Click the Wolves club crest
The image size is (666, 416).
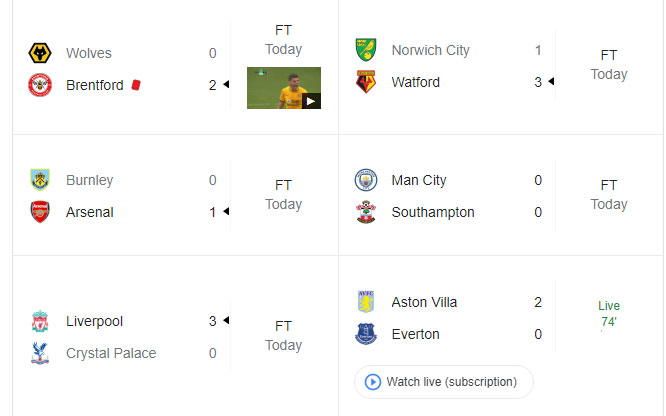point(40,53)
